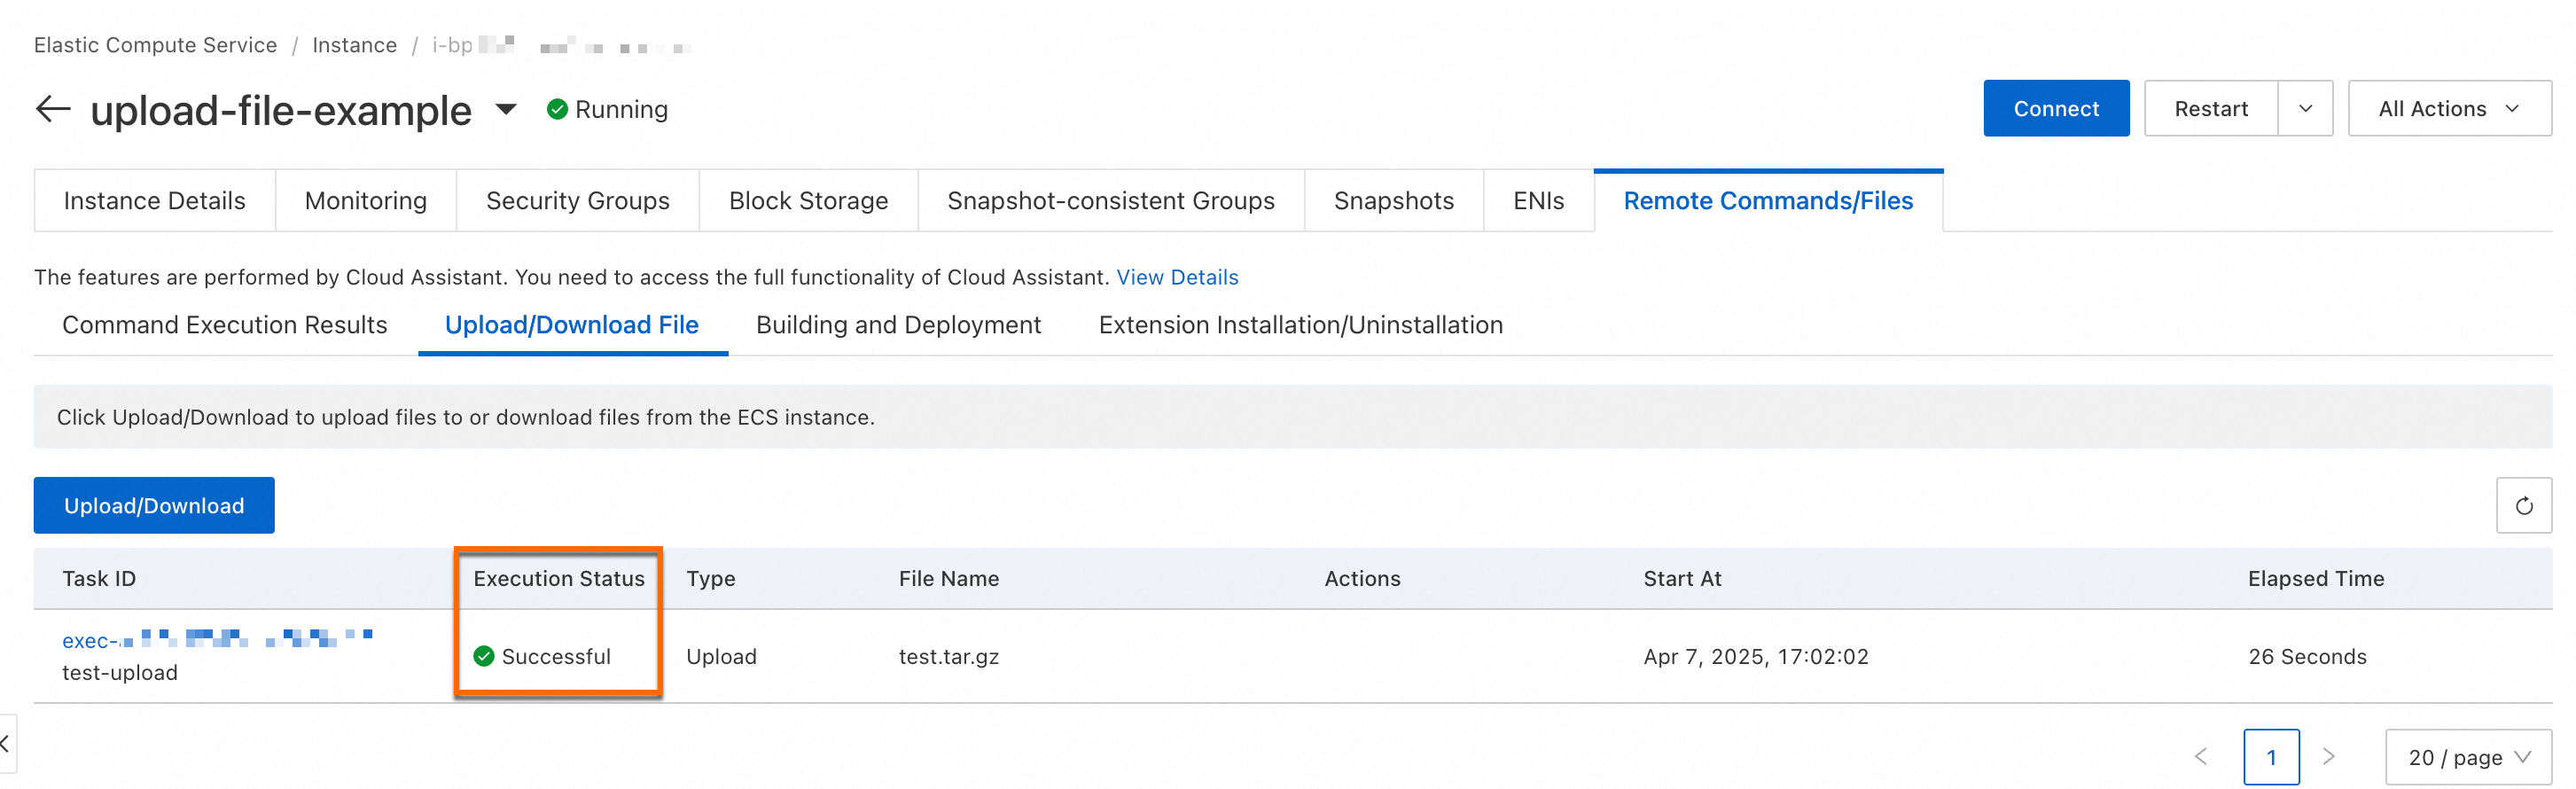
Task: Change the 20 / page size selector
Action: (x=2468, y=758)
